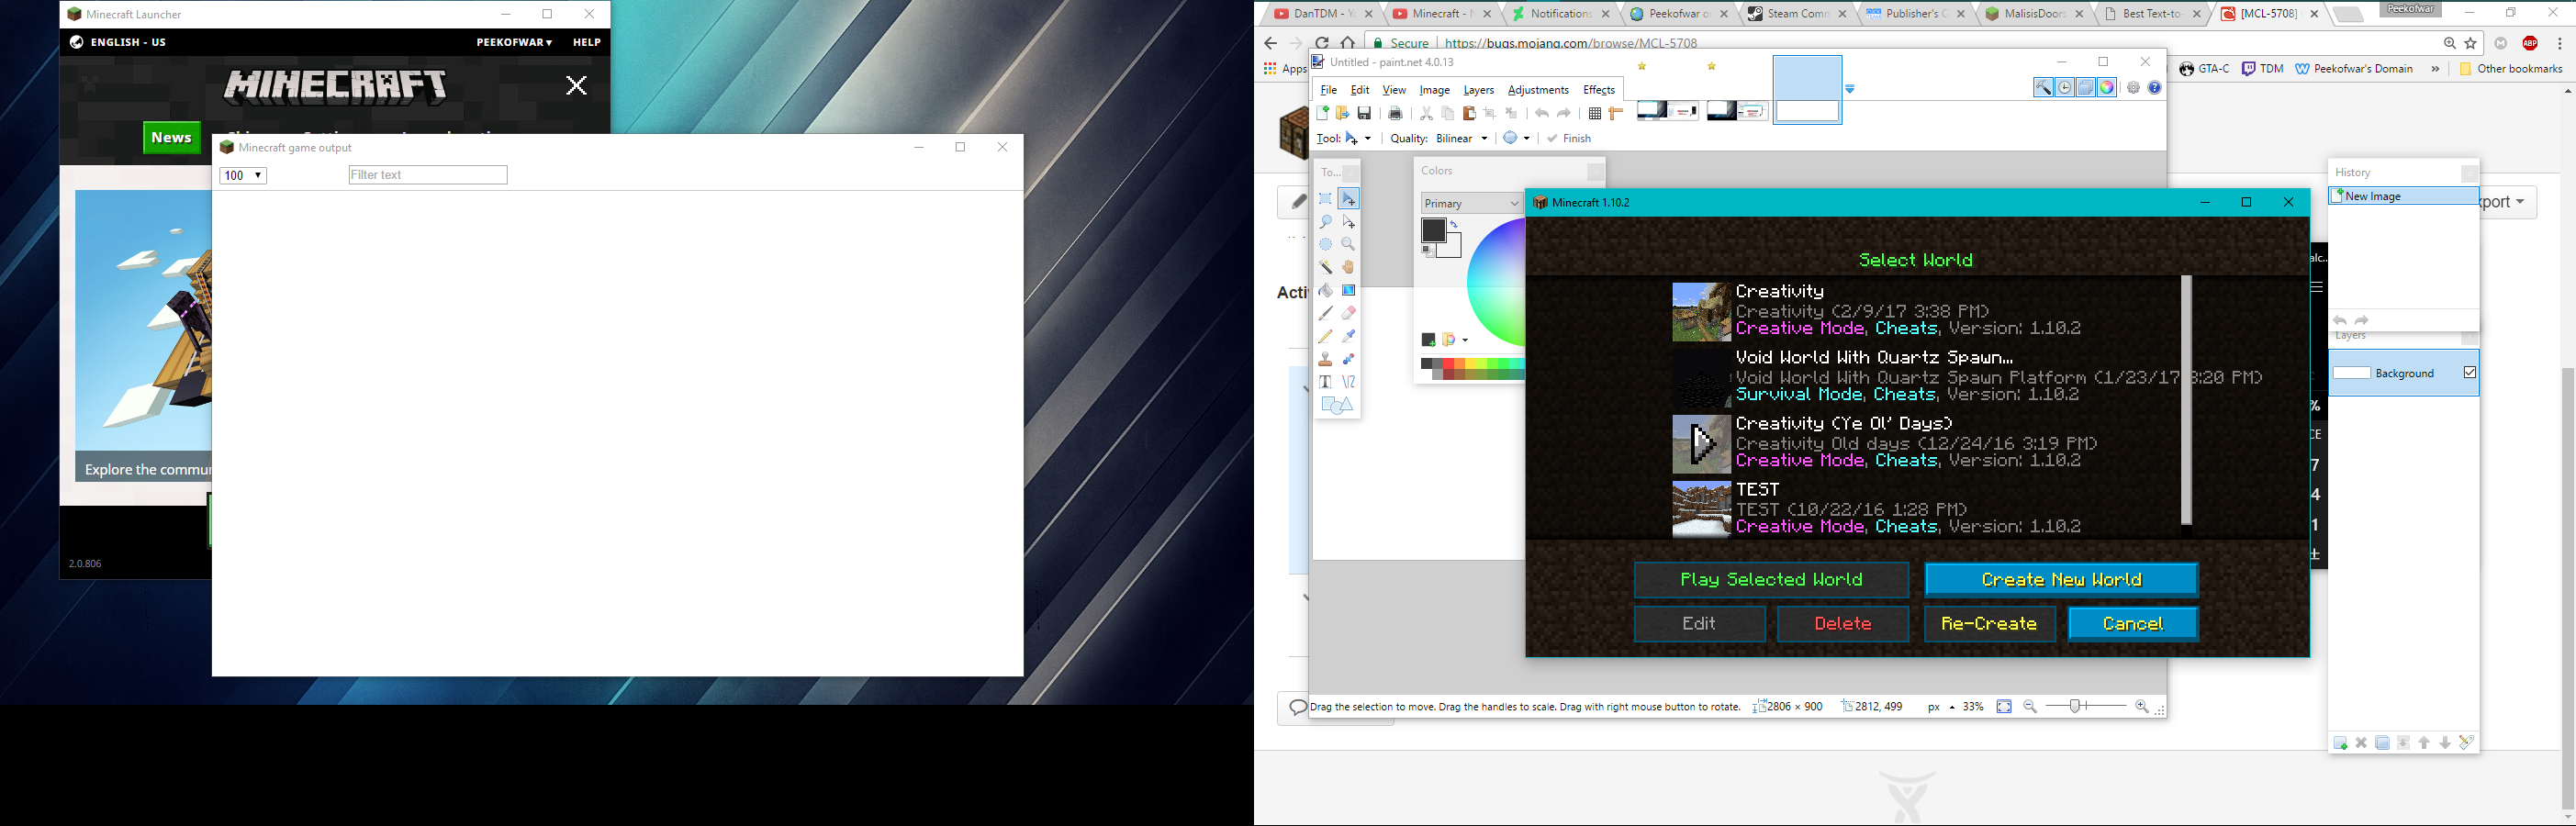Select the Magic Wand tool
The width and height of the screenshot is (2576, 826).
[1325, 267]
